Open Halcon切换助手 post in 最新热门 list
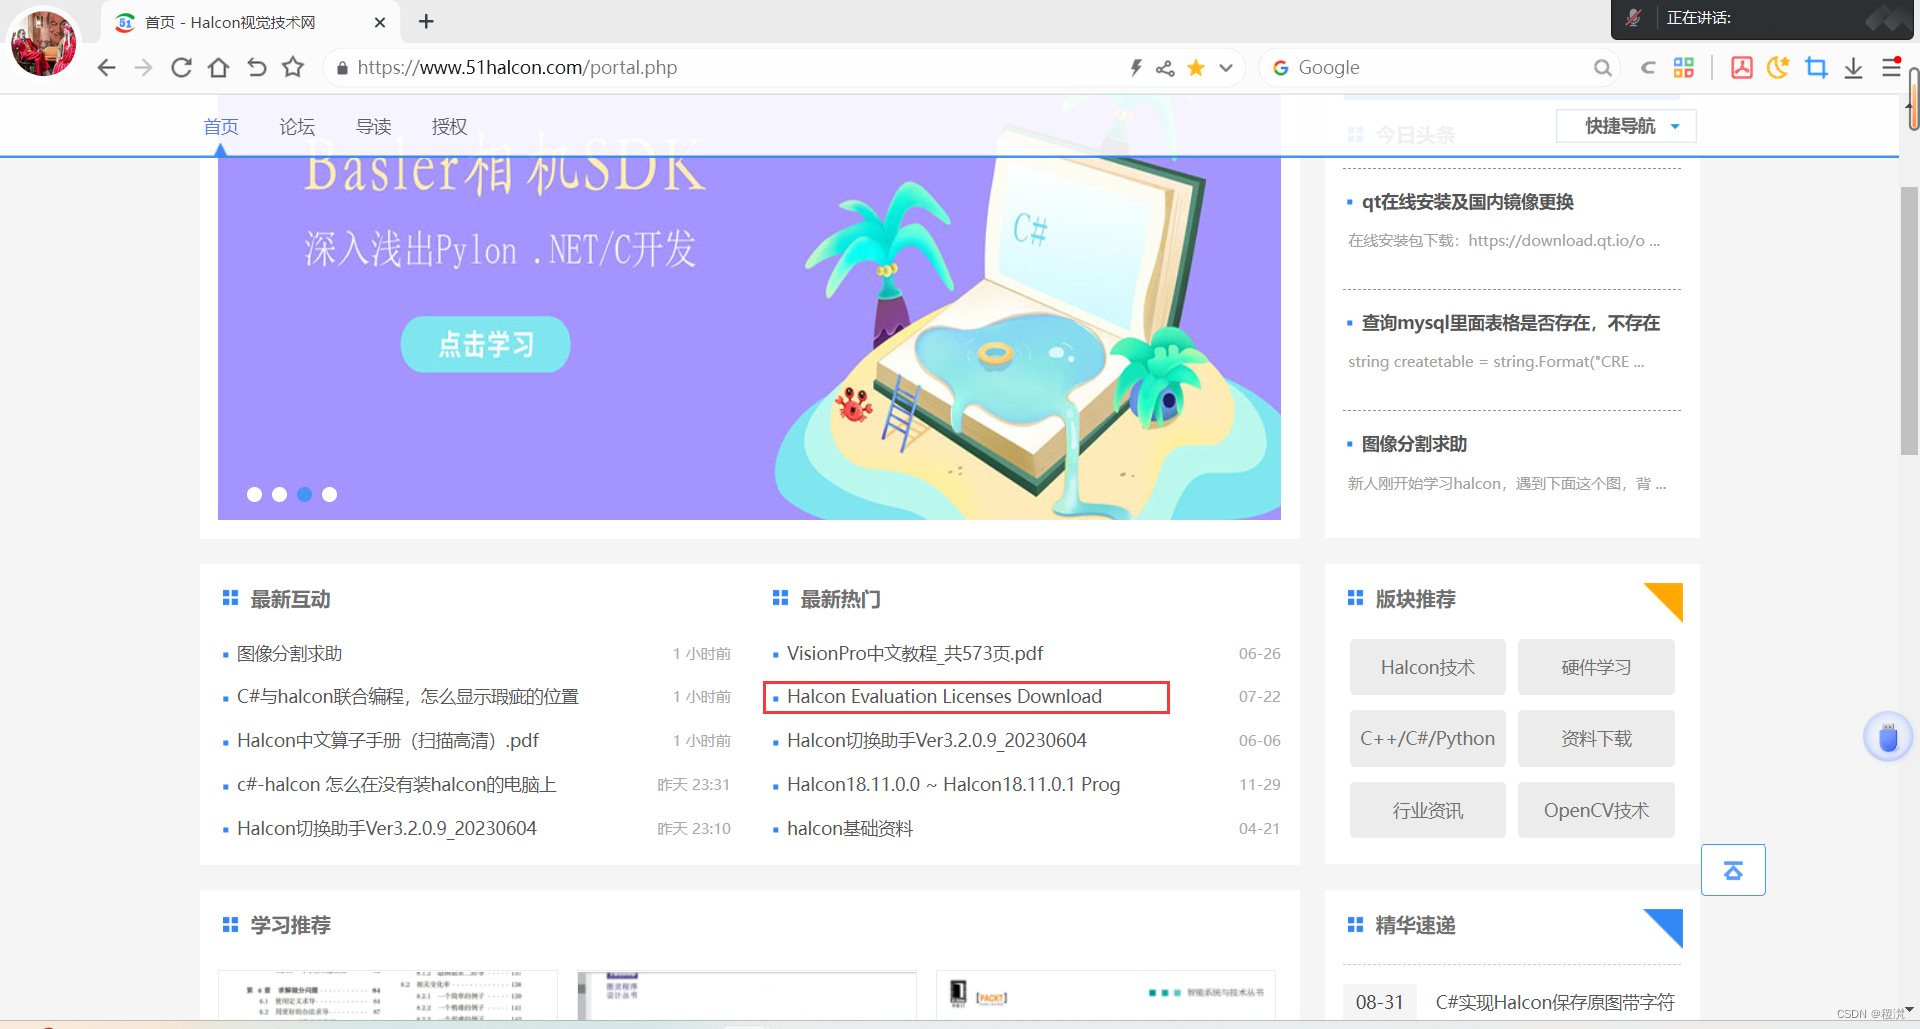Viewport: 1920px width, 1029px height. (937, 741)
